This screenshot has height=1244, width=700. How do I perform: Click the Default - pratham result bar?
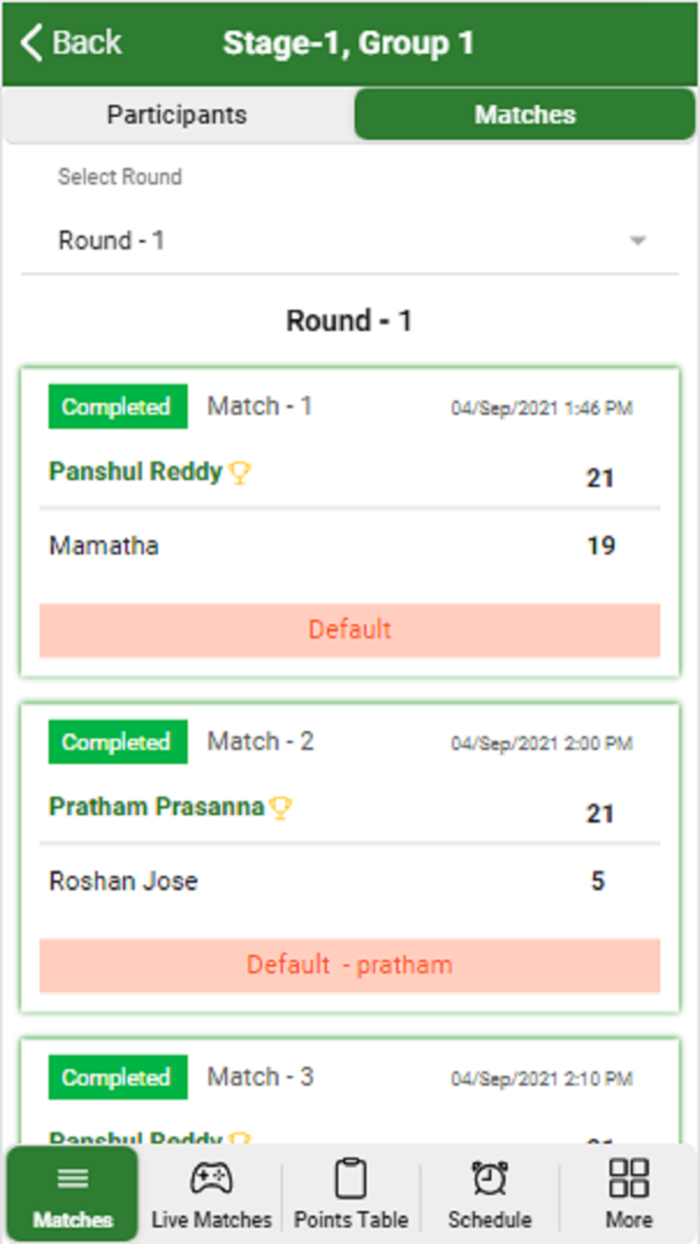(349, 965)
